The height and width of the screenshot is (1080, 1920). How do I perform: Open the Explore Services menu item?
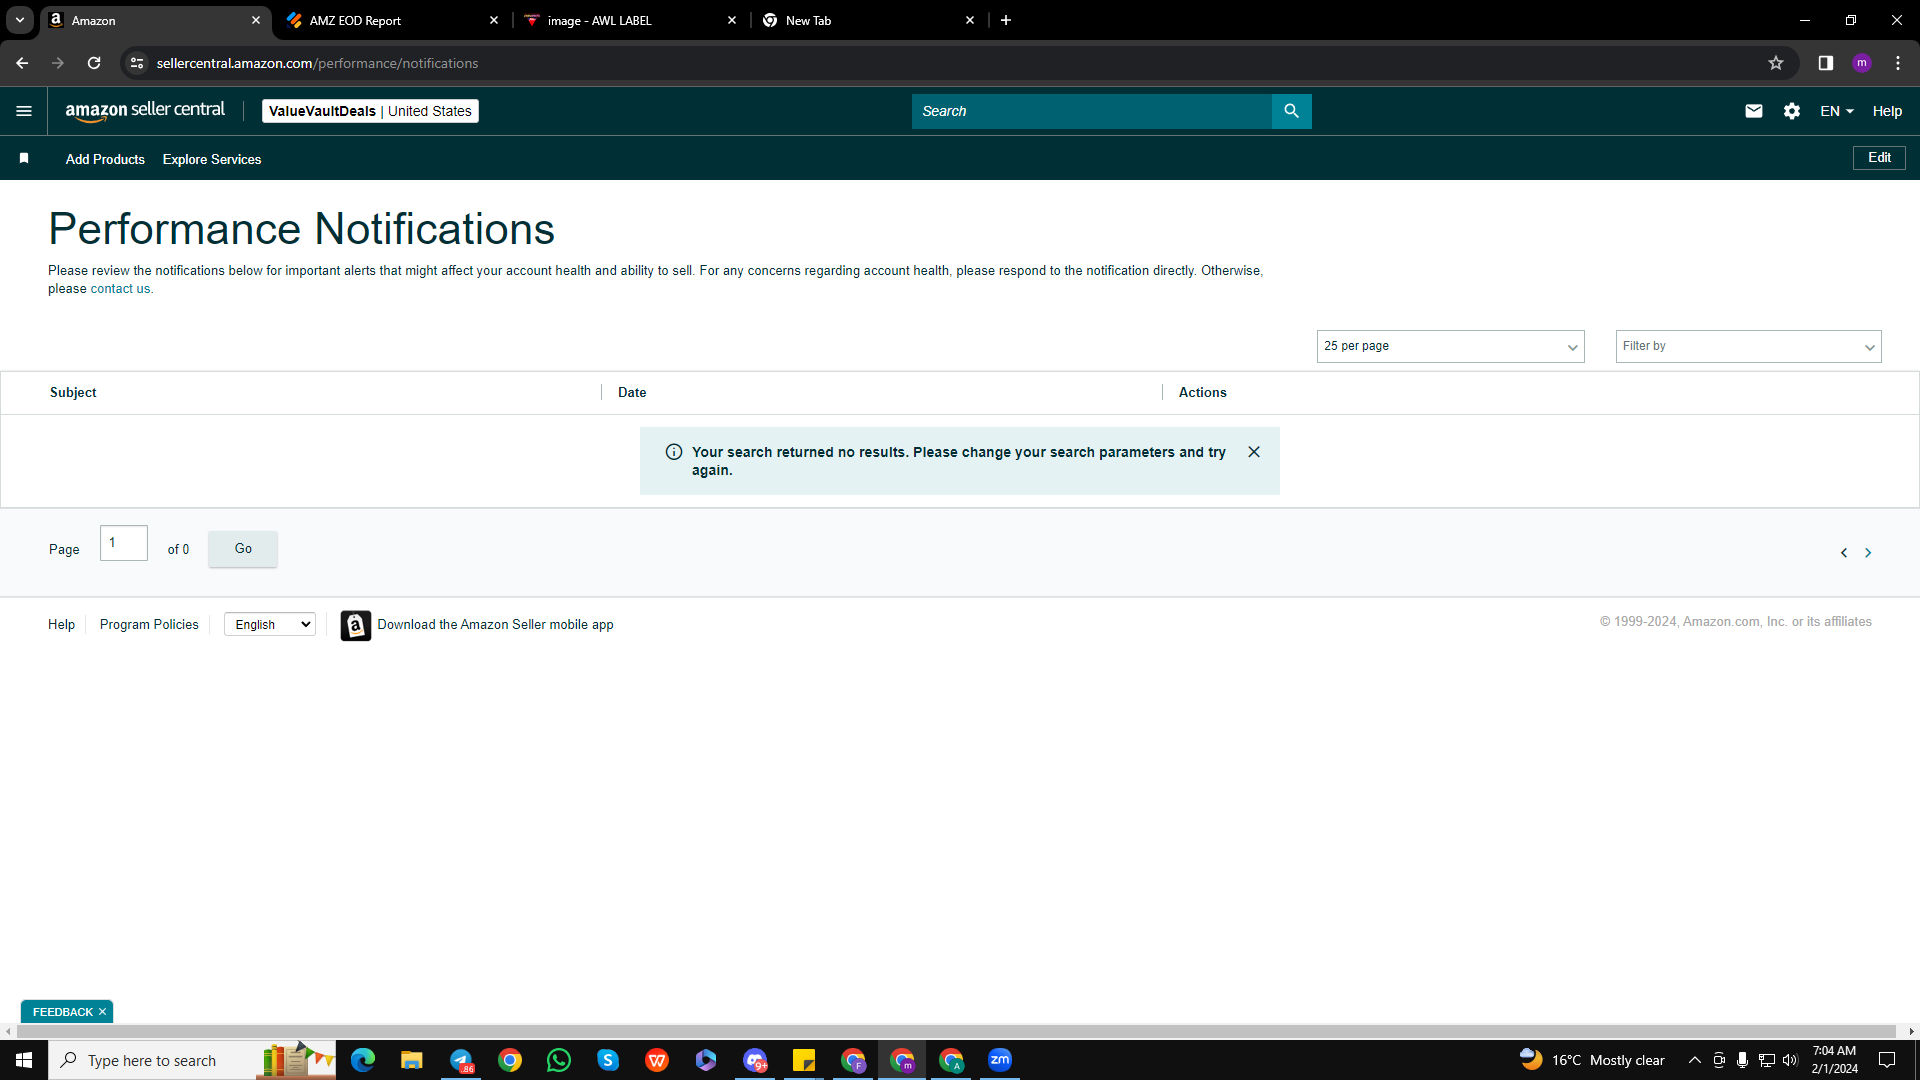pos(212,159)
